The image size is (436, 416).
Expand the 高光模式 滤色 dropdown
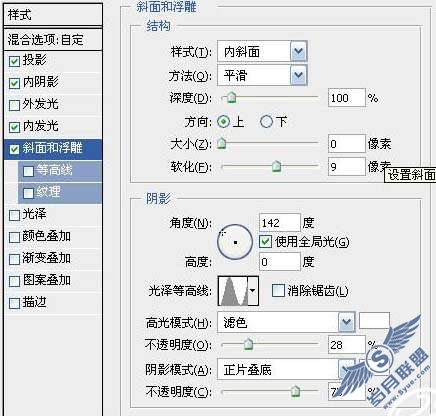coord(286,322)
